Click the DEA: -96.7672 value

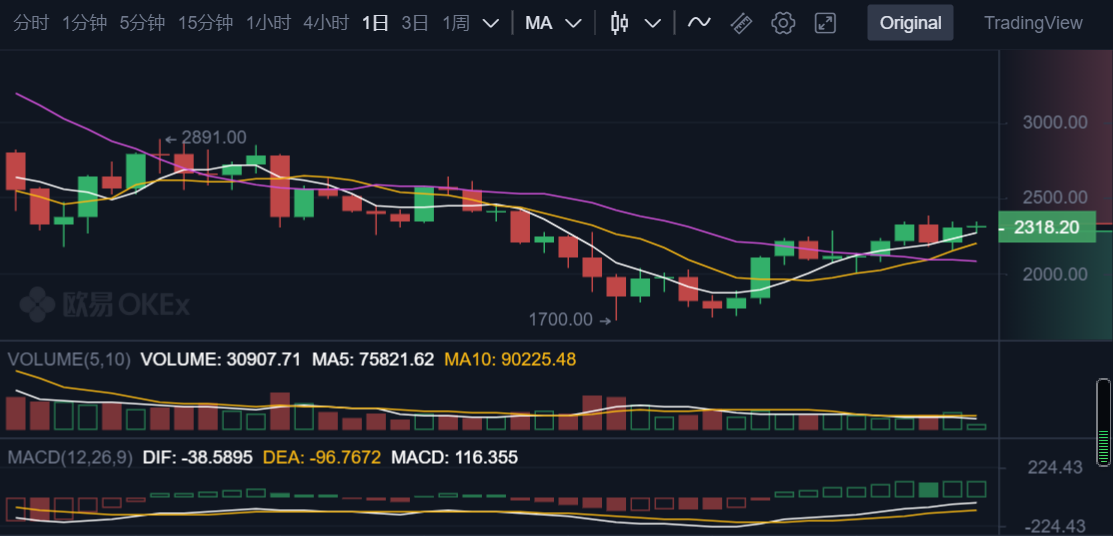(322, 457)
